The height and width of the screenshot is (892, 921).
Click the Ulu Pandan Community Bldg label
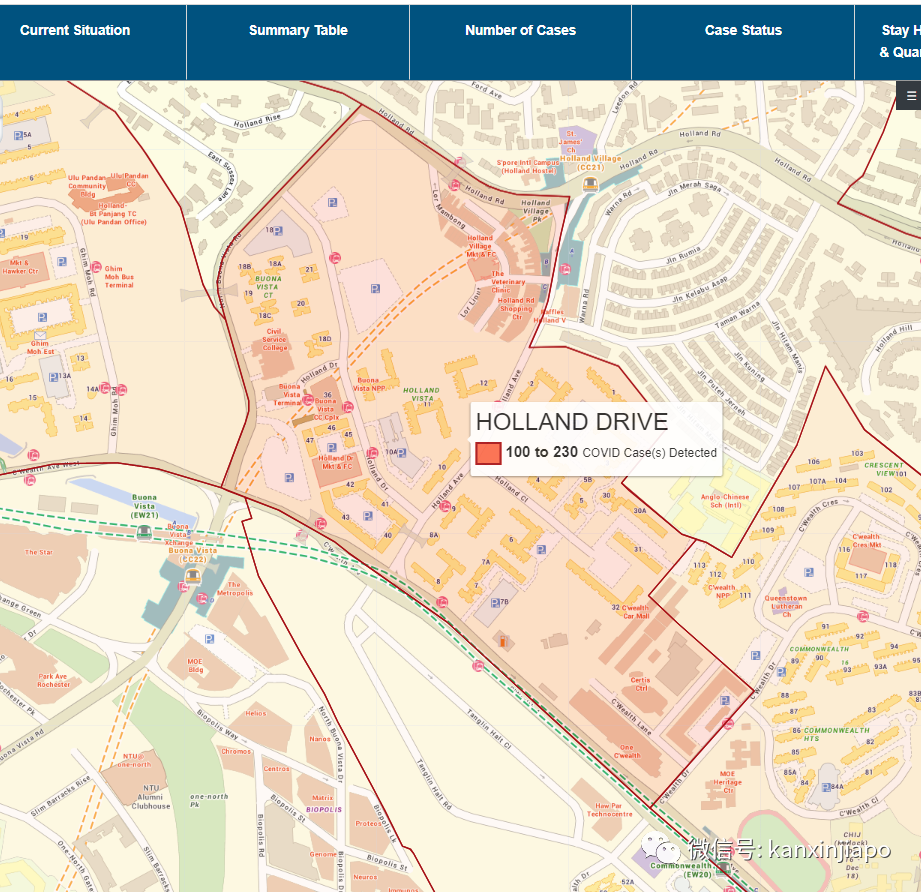pos(87,186)
